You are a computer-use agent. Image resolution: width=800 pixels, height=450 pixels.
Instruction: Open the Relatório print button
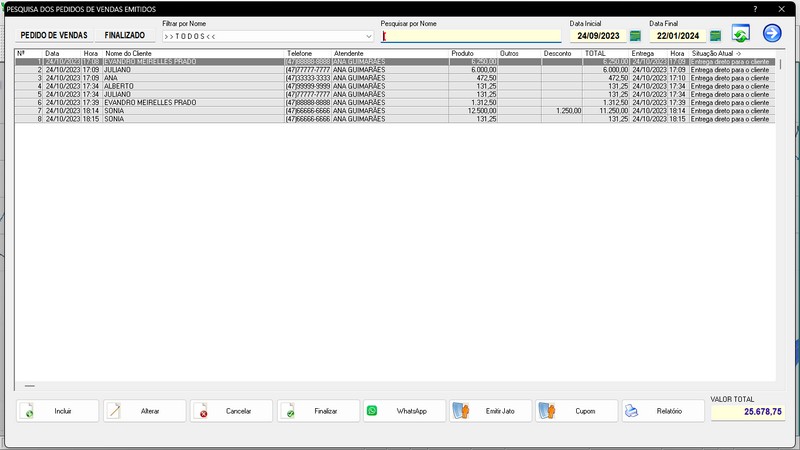663,411
